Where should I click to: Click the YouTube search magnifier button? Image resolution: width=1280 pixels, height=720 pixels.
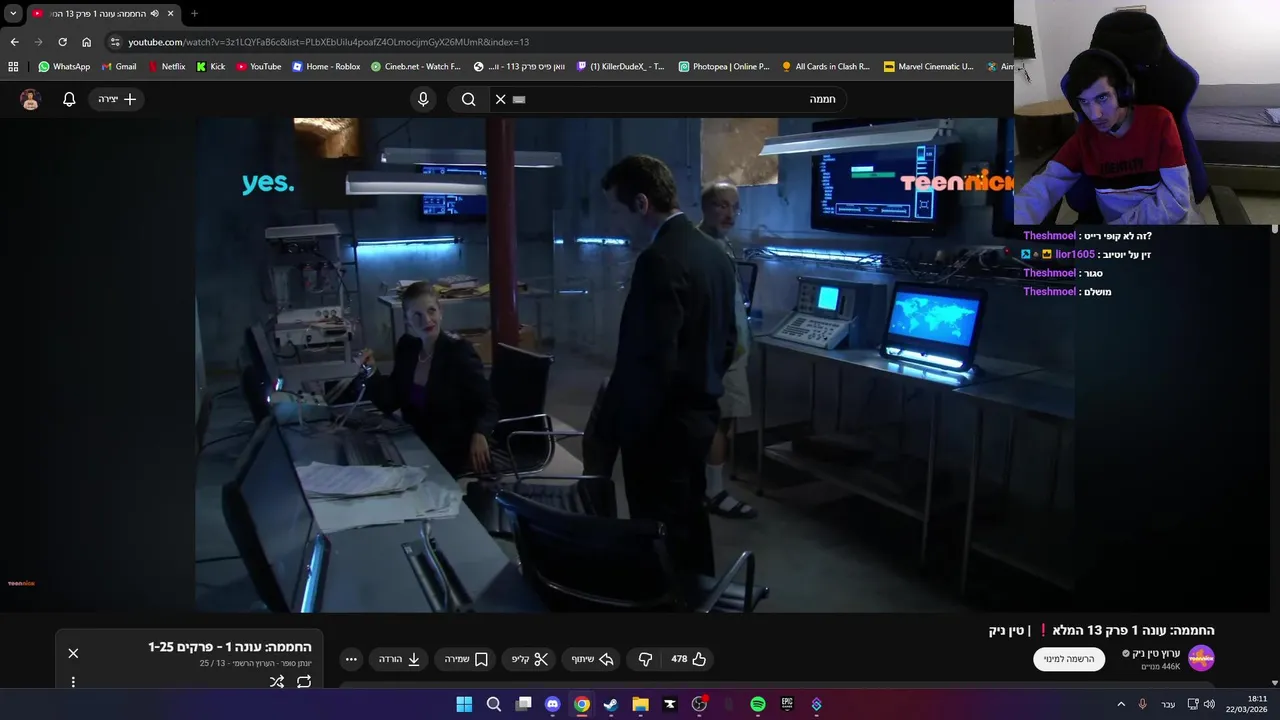click(468, 99)
